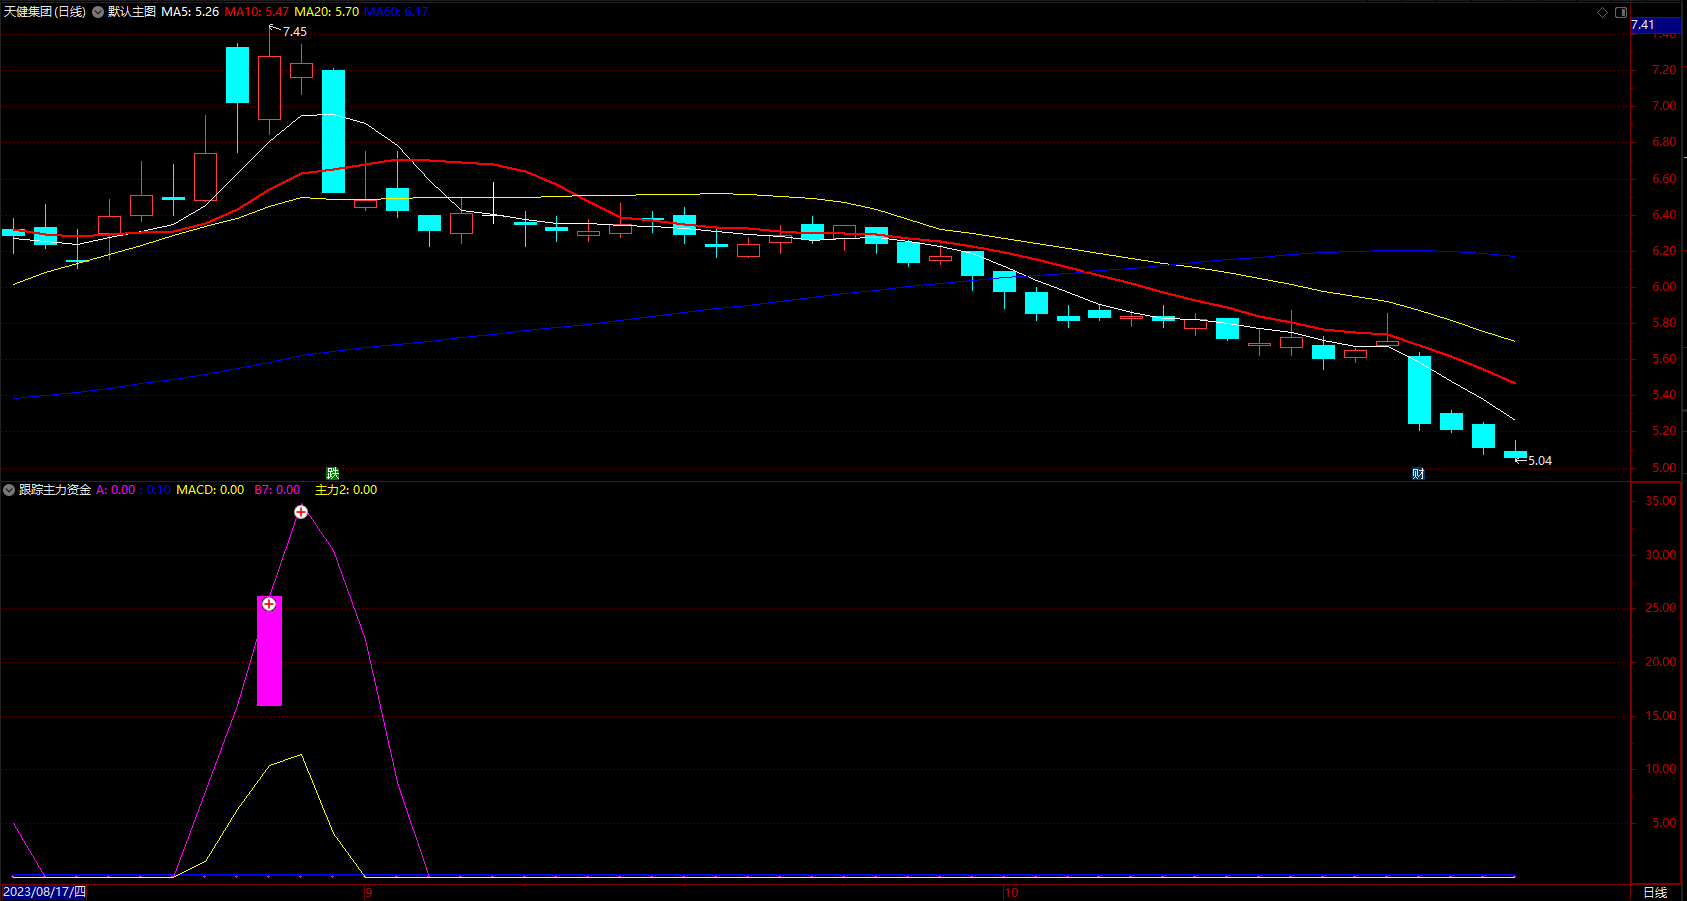Toggle the side panel layout icon
This screenshot has width=1687, height=901.
(1621, 12)
